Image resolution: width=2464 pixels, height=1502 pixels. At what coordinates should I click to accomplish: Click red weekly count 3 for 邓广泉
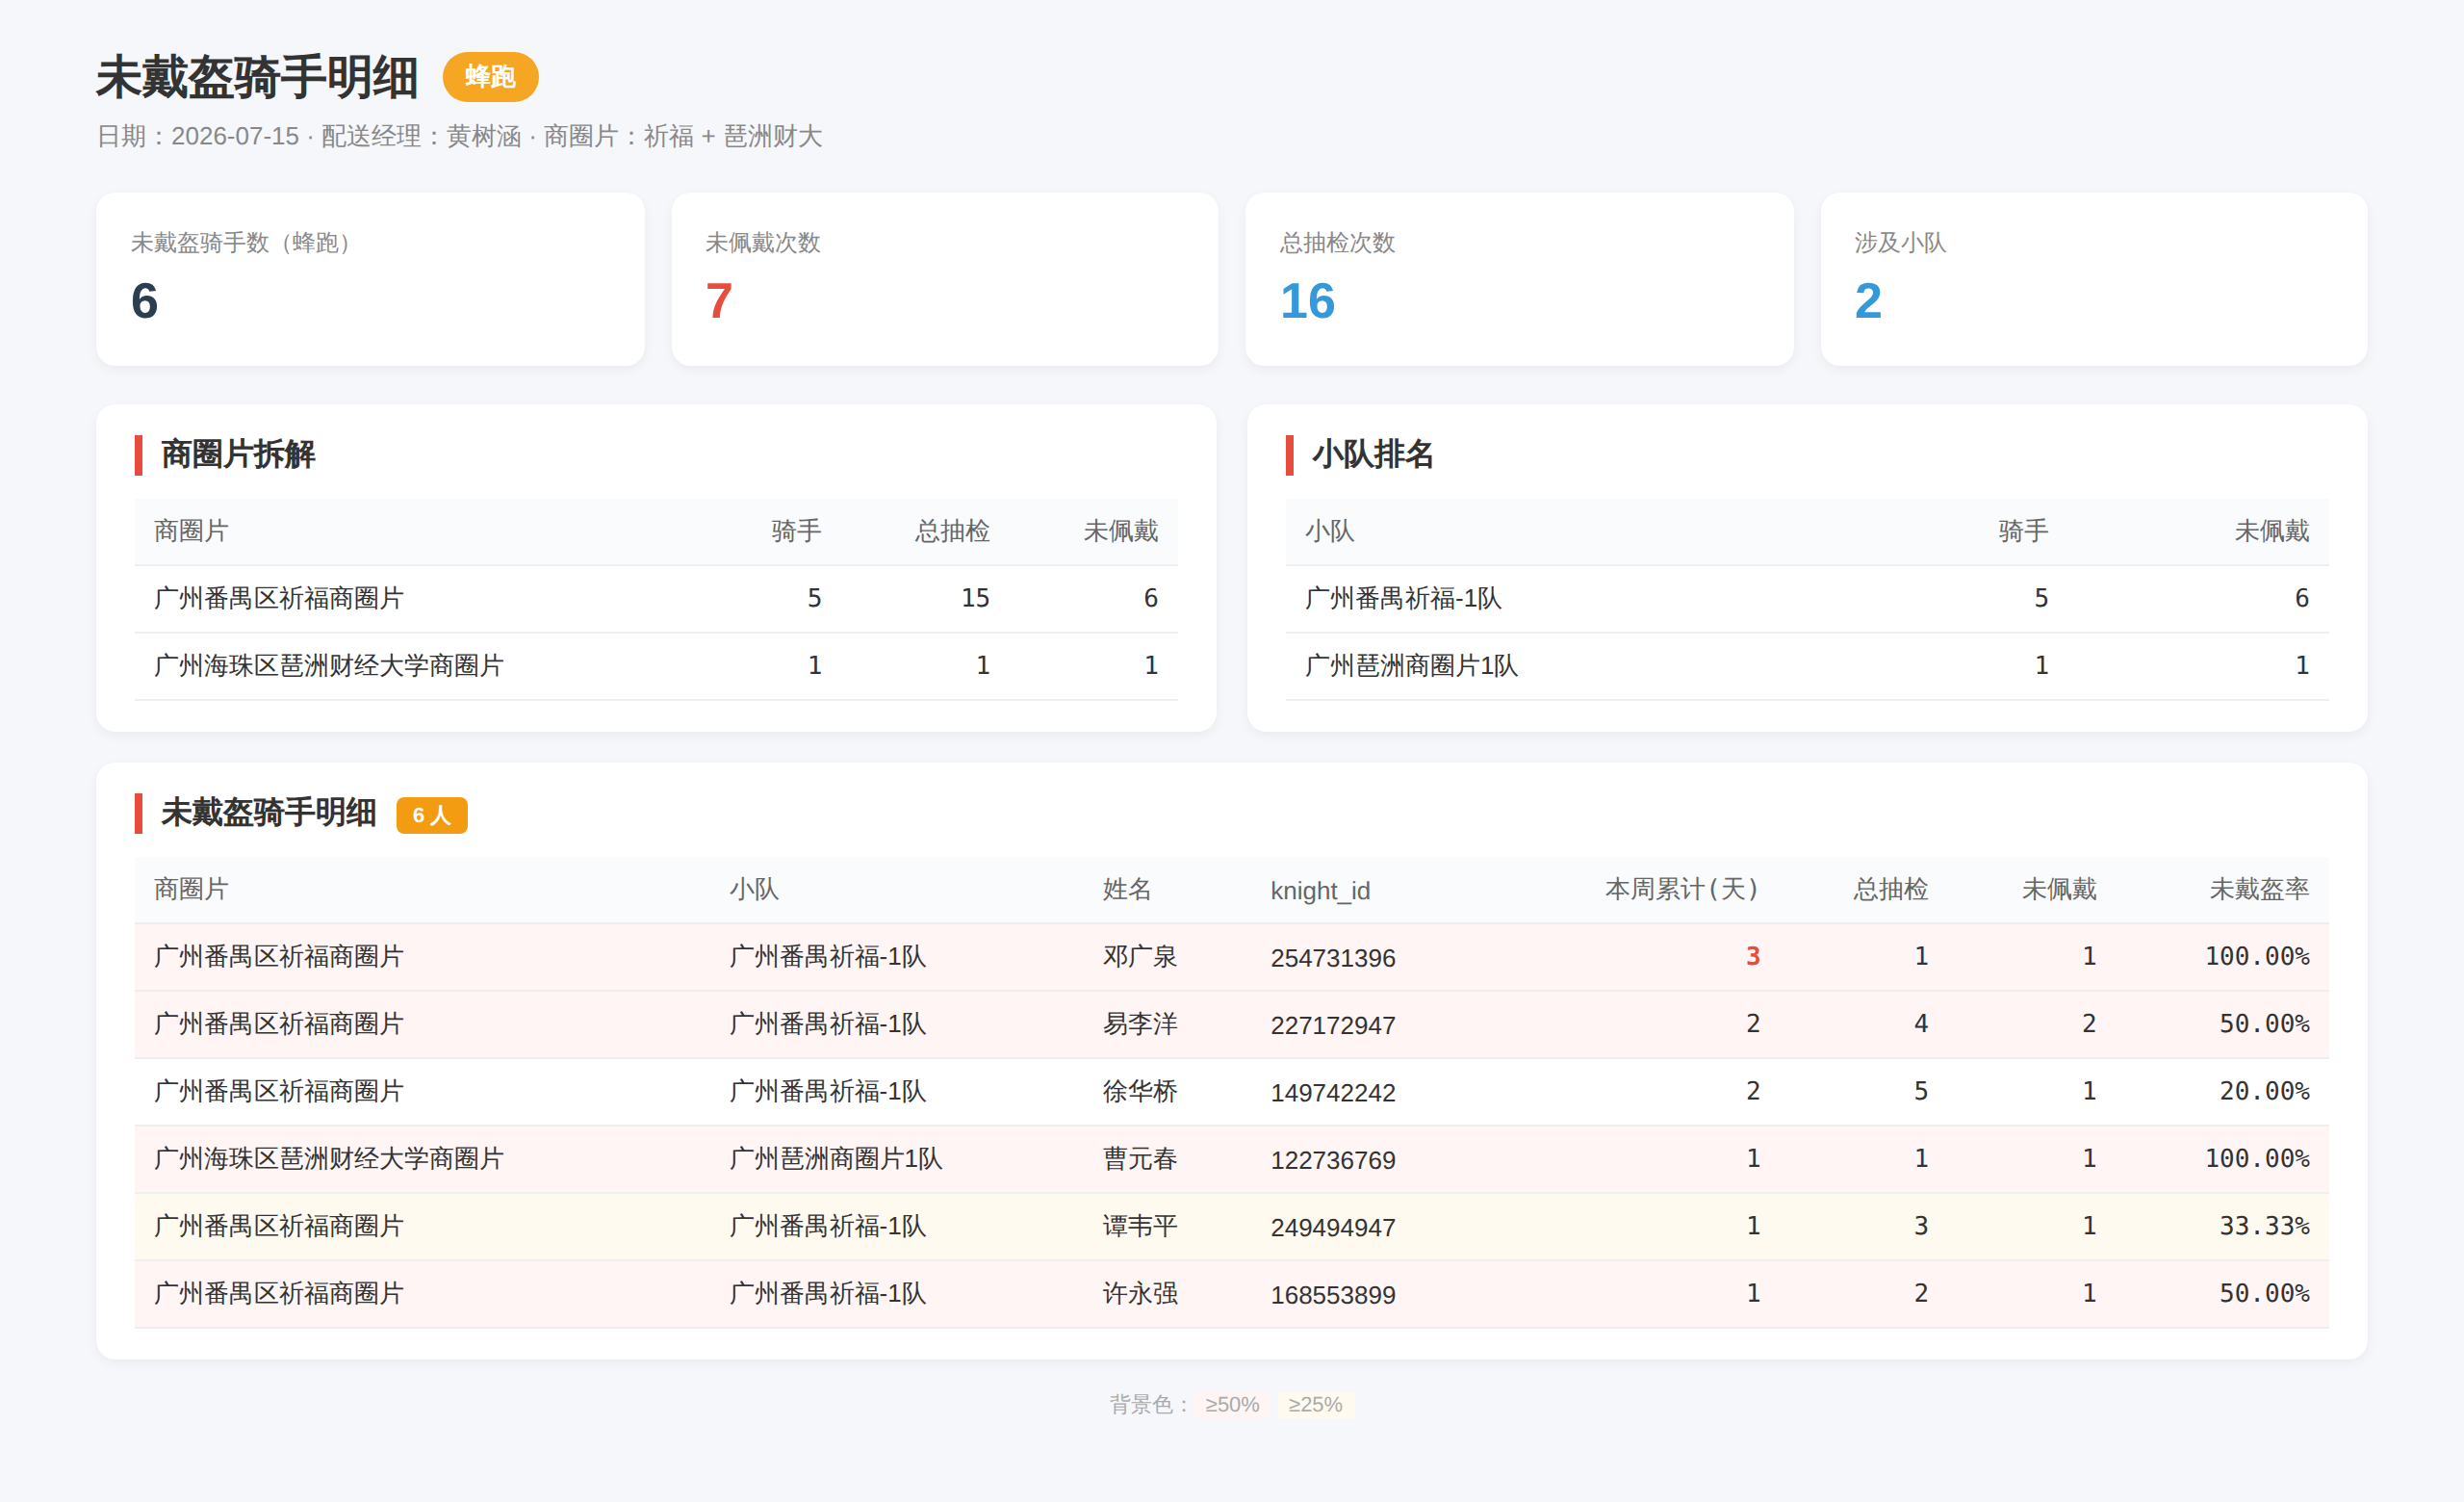click(1753, 956)
